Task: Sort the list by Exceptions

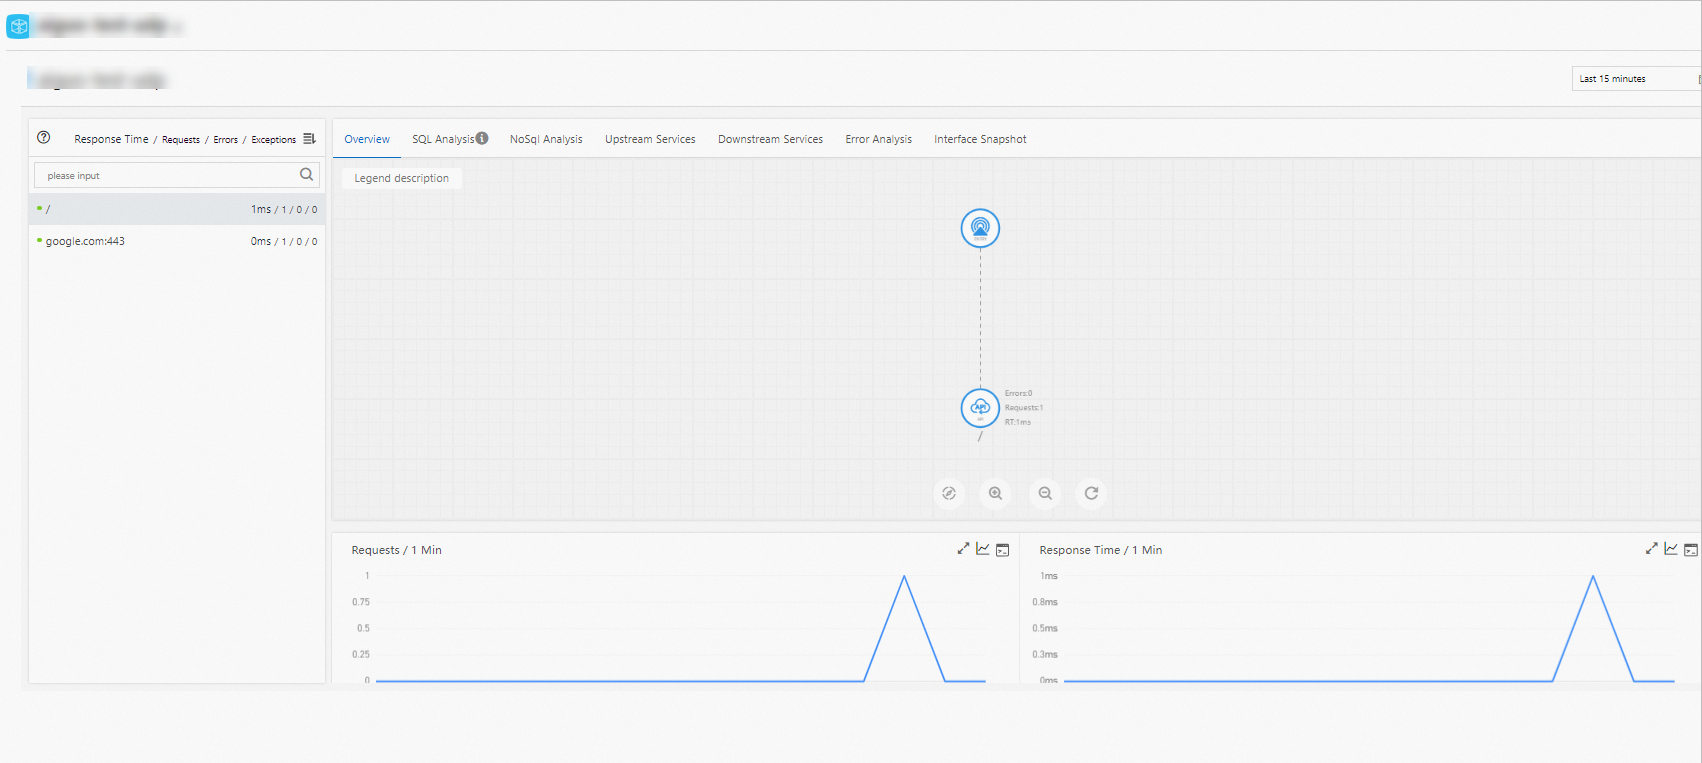Action: (274, 140)
